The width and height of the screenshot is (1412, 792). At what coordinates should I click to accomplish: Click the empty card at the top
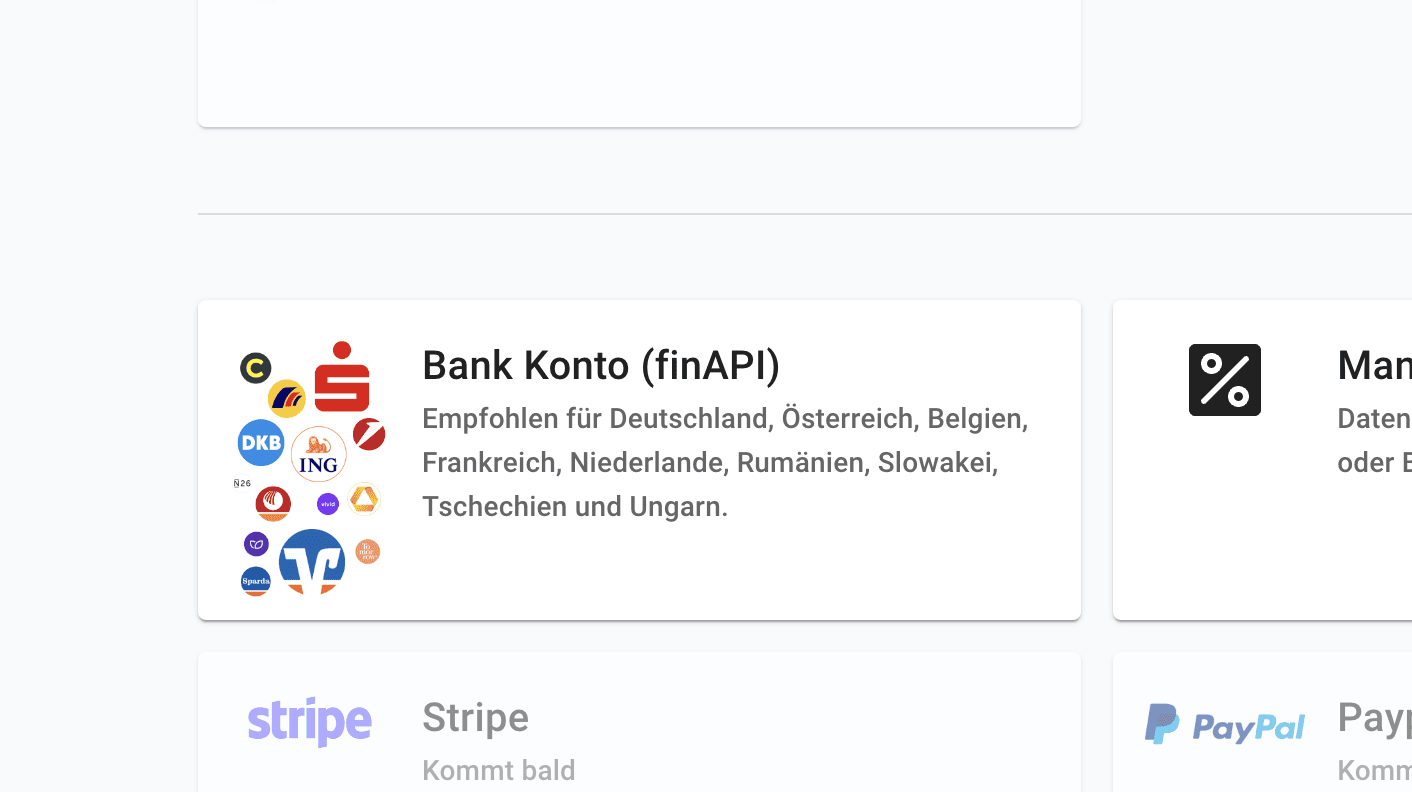point(639,60)
